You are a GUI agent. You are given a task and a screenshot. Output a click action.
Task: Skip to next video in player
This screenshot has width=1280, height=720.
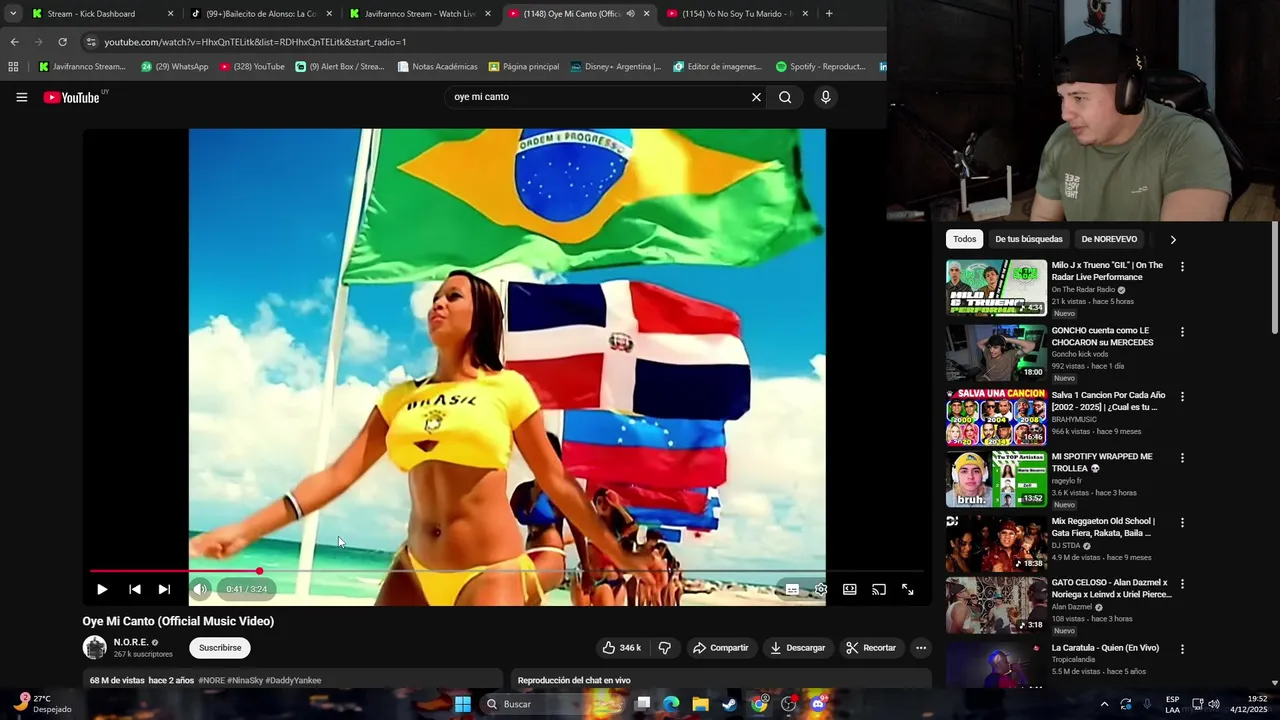tap(164, 590)
